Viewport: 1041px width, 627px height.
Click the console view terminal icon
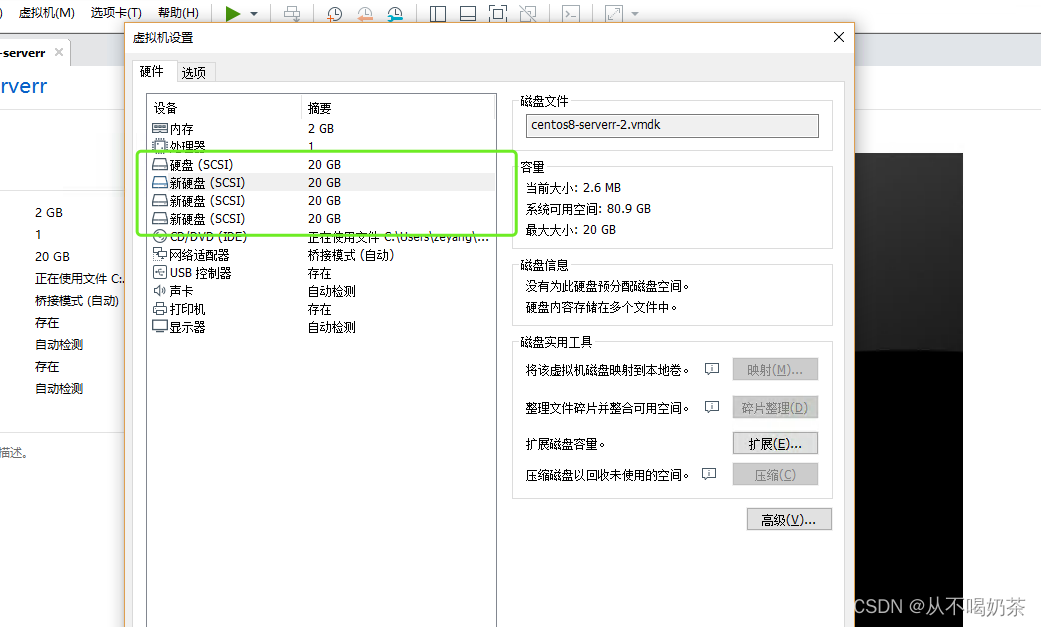571,13
